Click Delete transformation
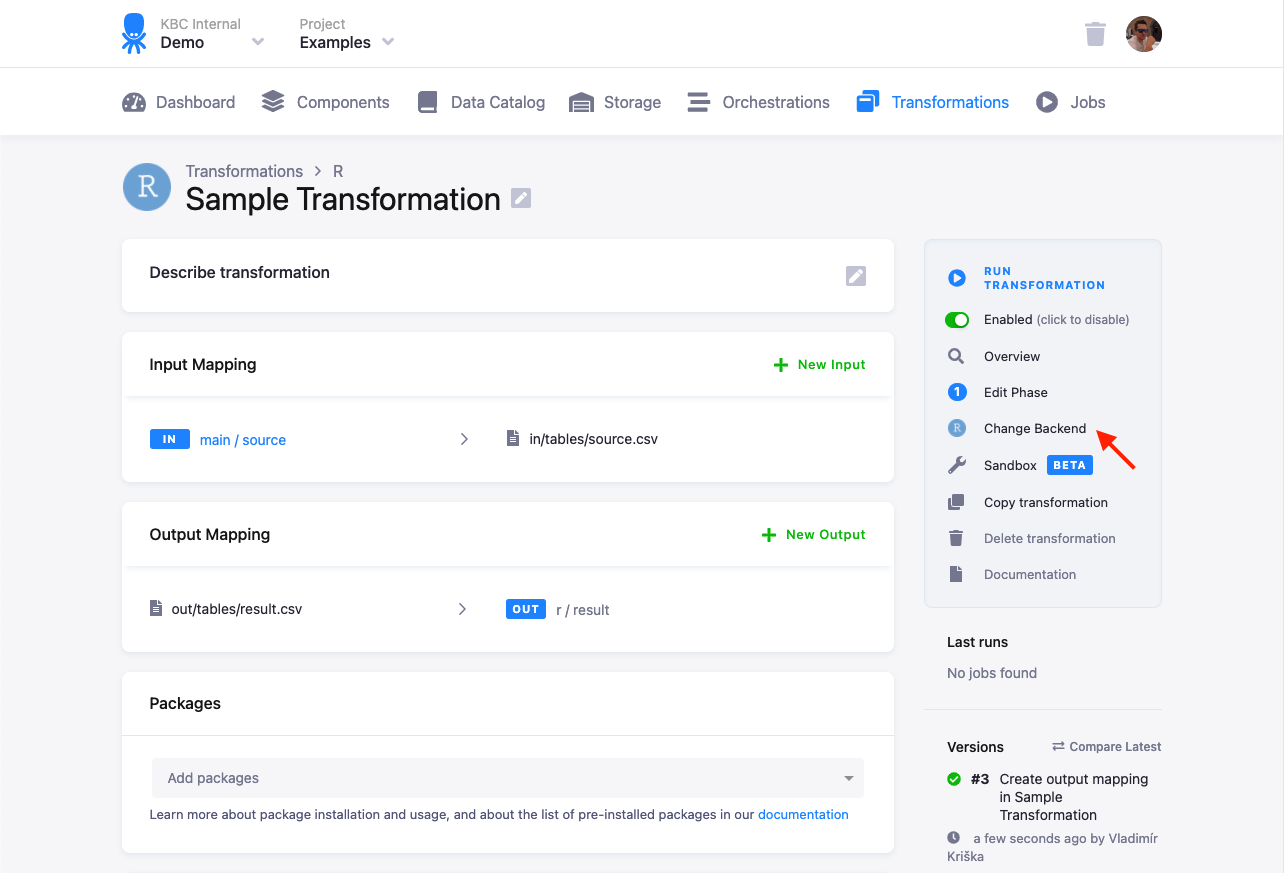1284x873 pixels. point(1050,539)
